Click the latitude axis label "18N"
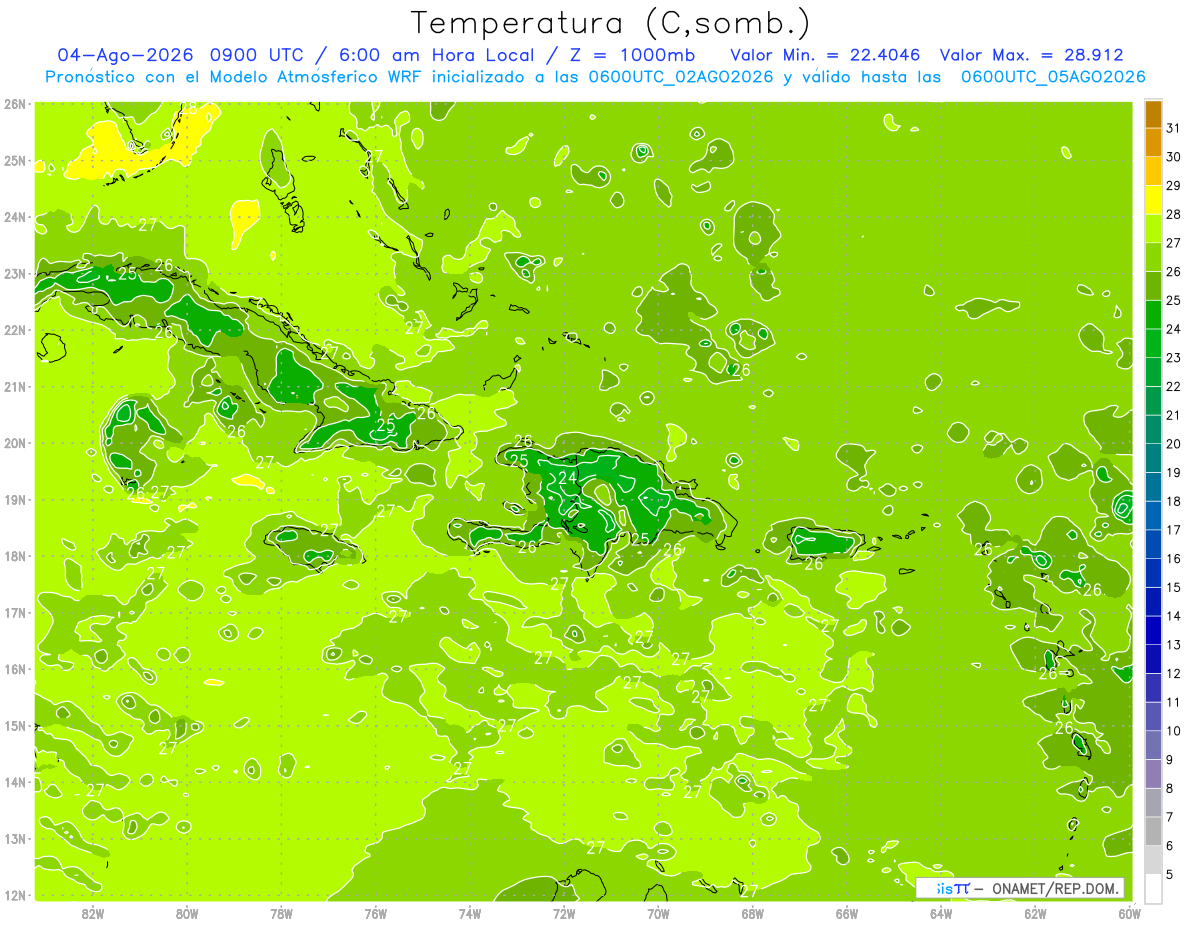This screenshot has height=927, width=1200. tap(15, 556)
